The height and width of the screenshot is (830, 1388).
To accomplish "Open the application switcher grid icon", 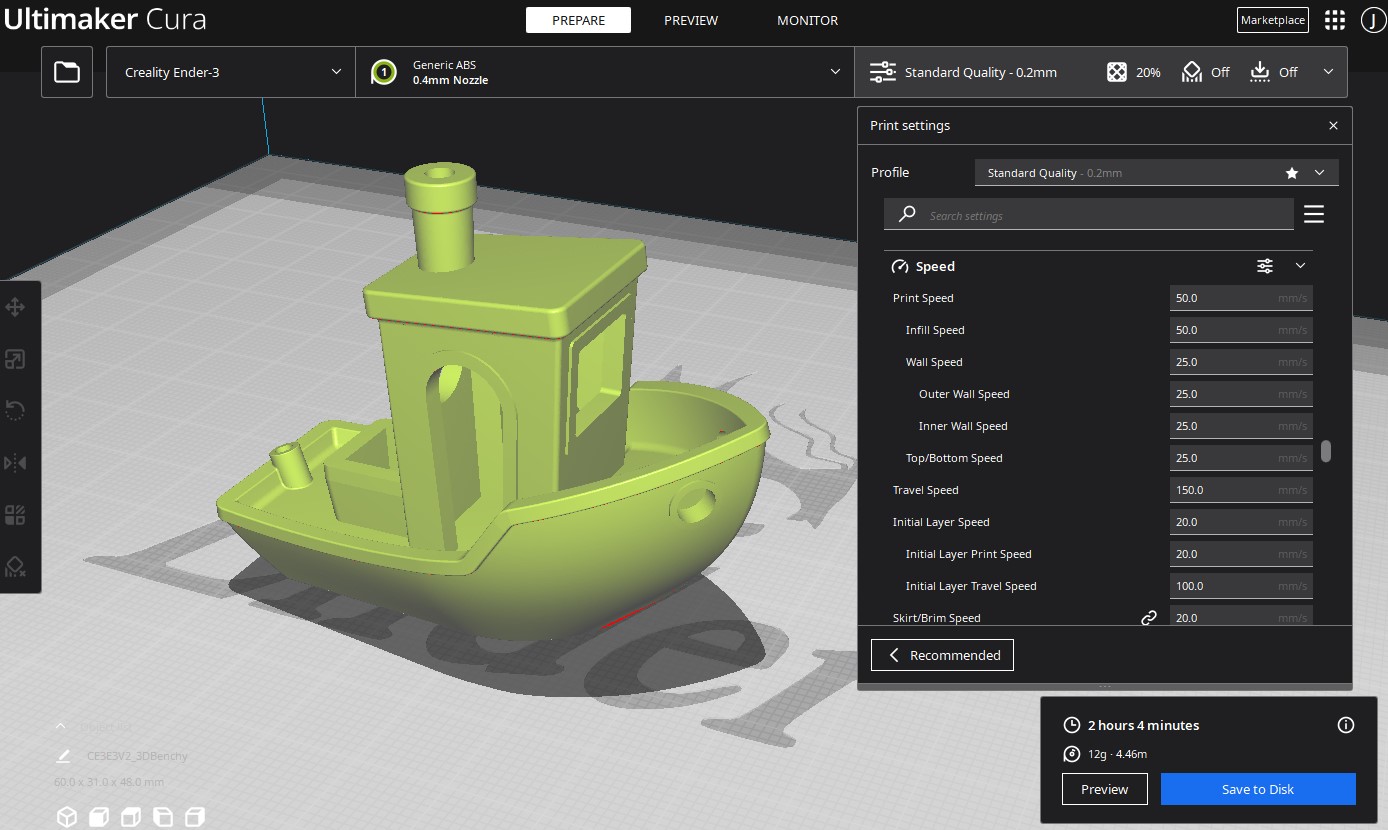I will (1334, 20).
